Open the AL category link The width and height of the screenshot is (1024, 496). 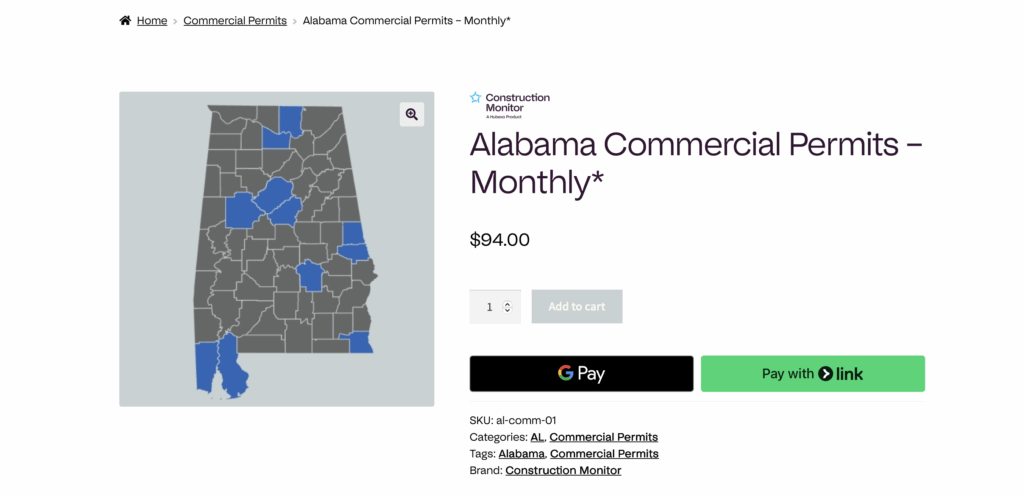(537, 437)
